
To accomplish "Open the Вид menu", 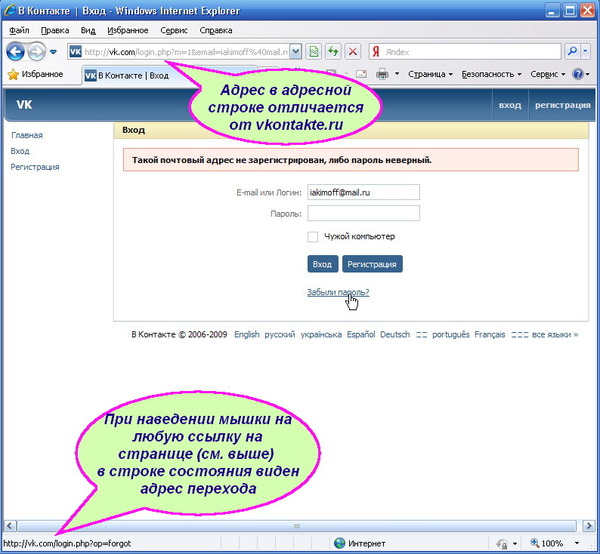I will 88,30.
